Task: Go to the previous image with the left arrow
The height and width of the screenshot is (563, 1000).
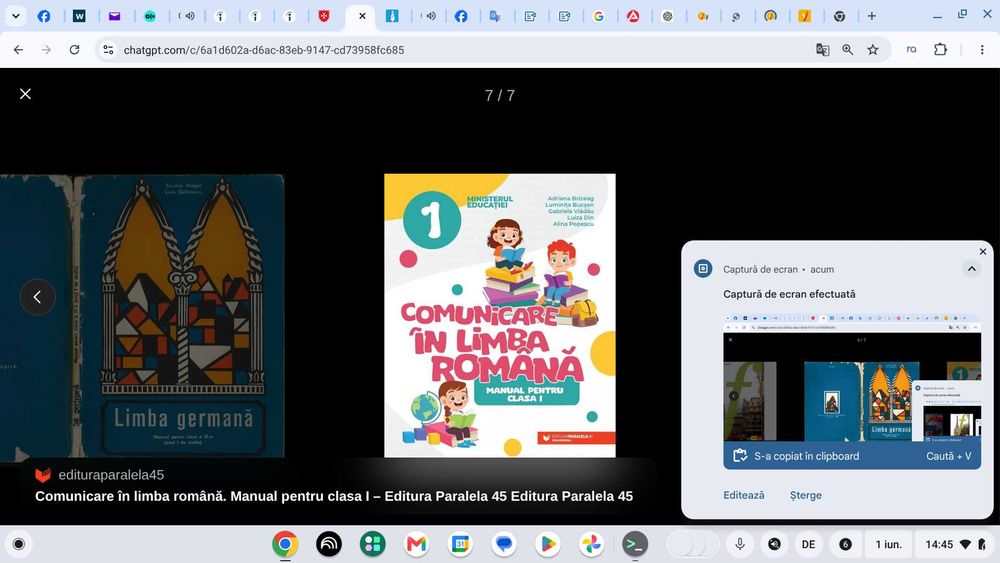Action: pos(38,297)
